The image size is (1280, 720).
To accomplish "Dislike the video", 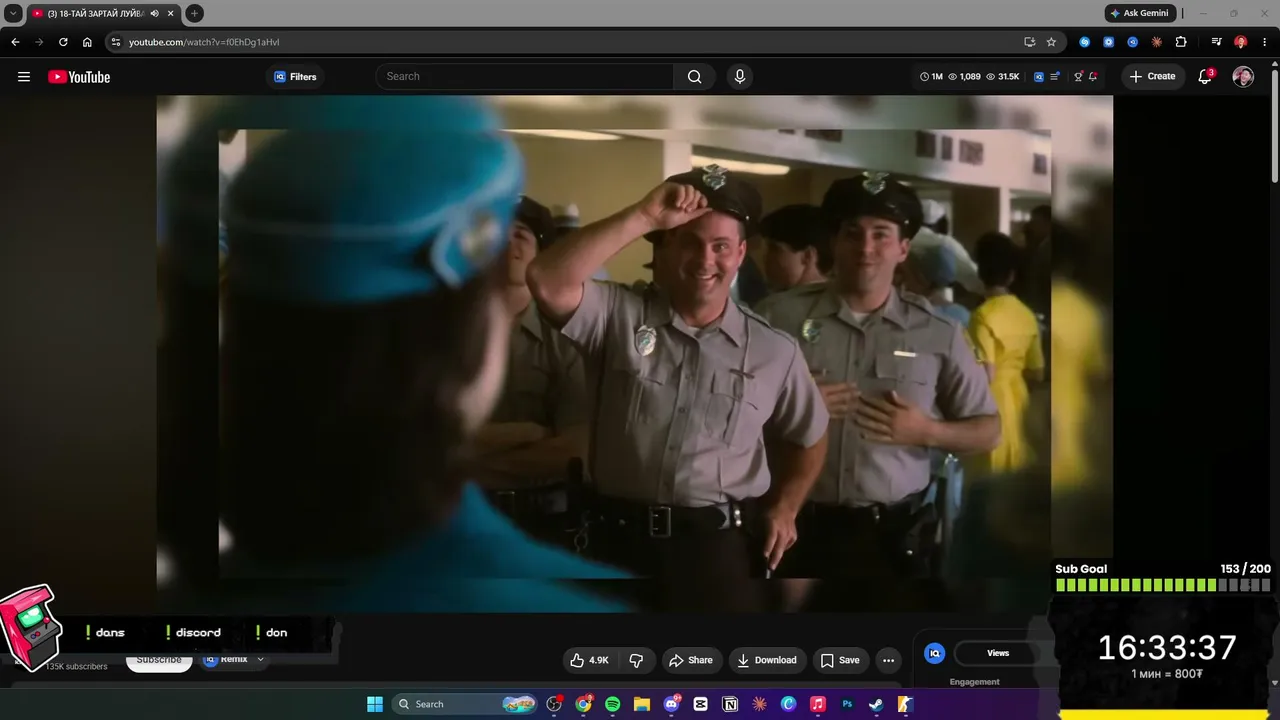I will click(636, 660).
